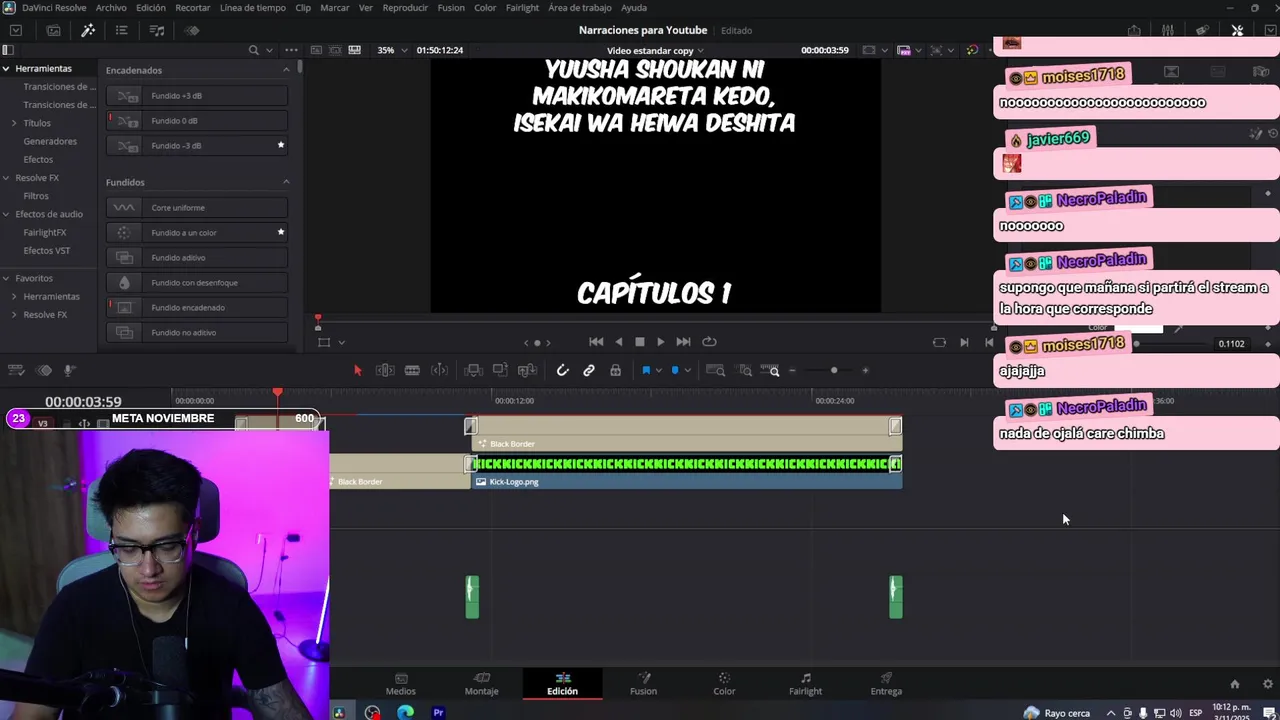This screenshot has width=1280, height=720.
Task: Click the Stop button in viewer
Action: pos(640,341)
